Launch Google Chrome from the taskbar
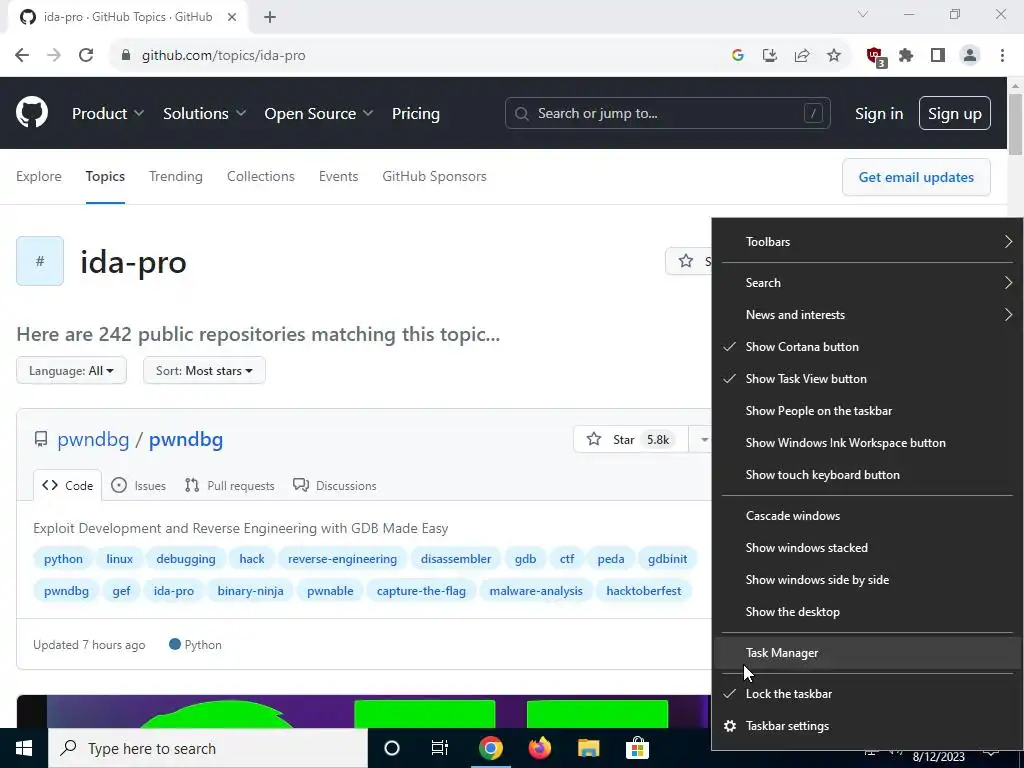The image size is (1024, 768). click(490, 748)
